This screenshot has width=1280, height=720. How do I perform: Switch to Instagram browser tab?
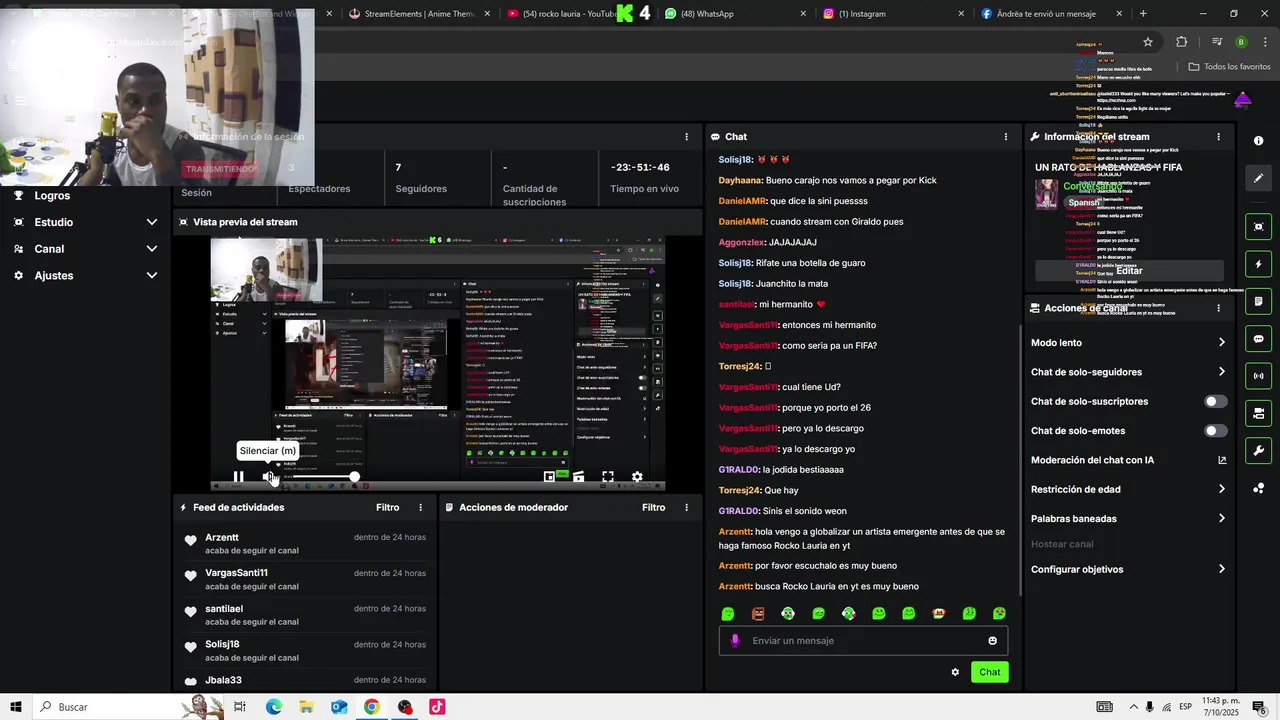tap(893, 14)
